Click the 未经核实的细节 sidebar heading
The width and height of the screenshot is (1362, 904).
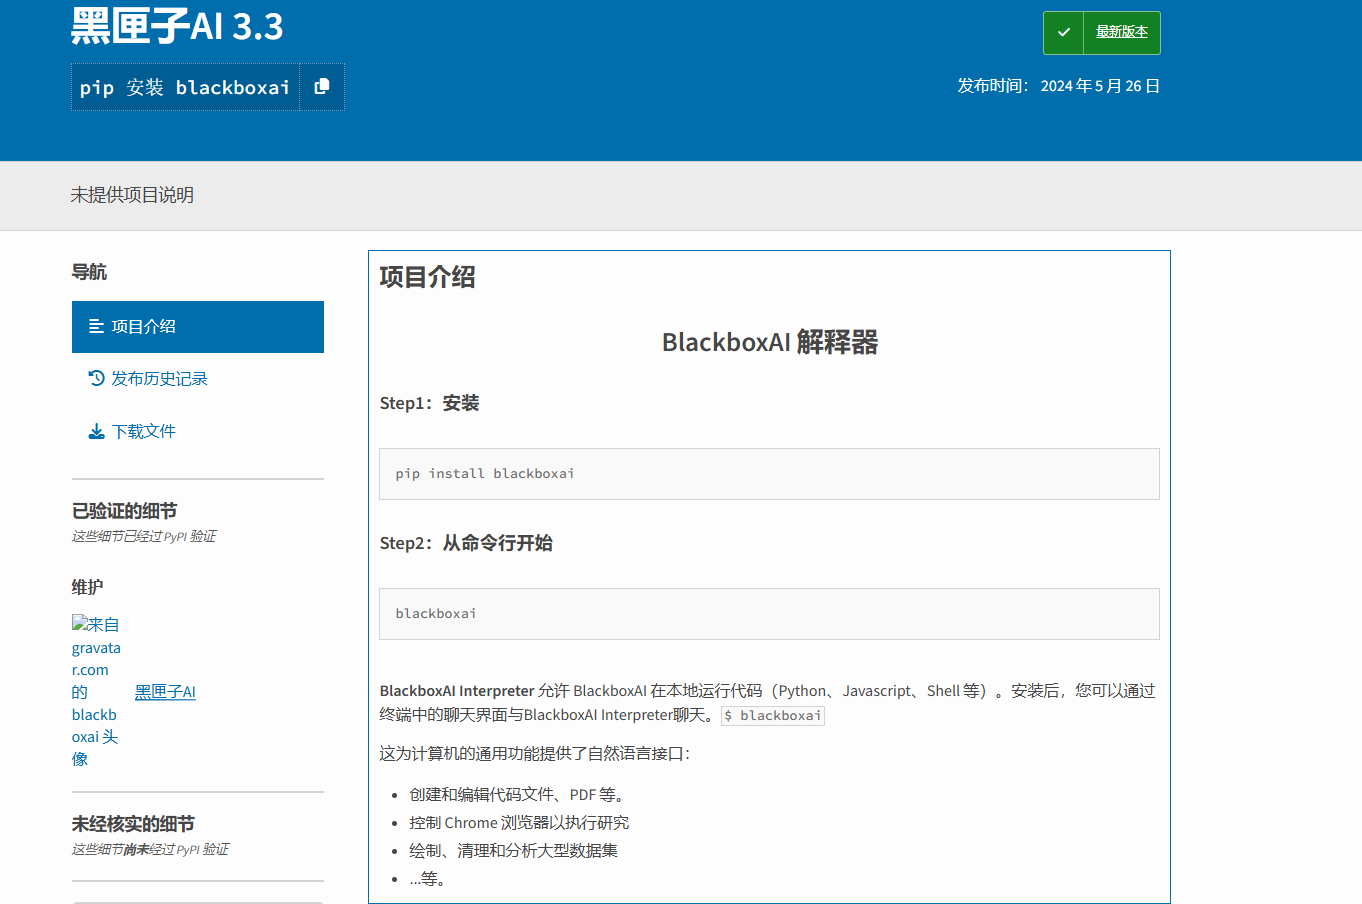pos(133,824)
